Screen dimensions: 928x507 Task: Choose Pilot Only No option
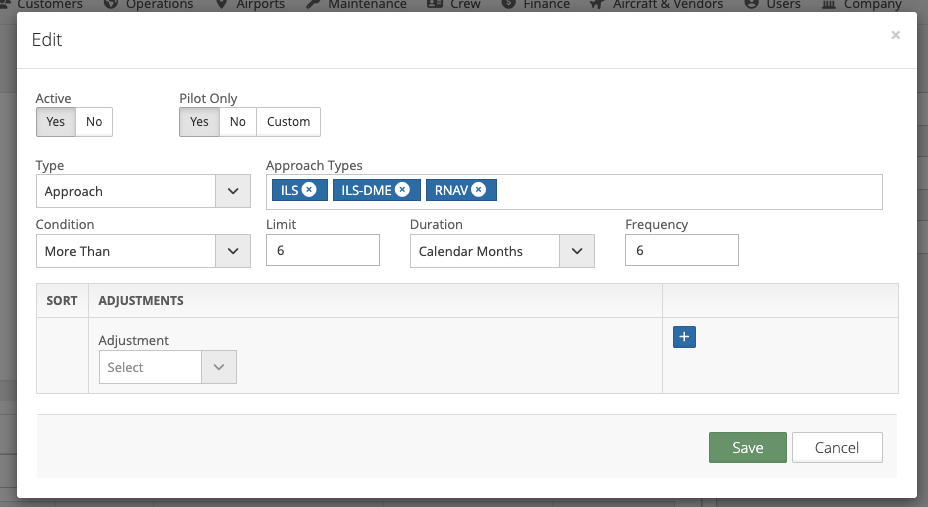[238, 122]
